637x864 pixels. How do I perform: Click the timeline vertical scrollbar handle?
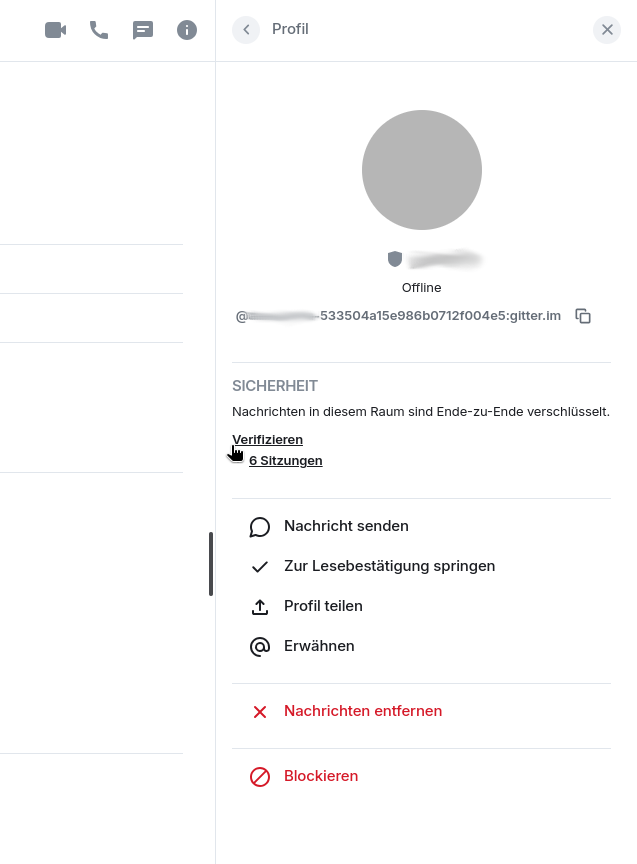210,564
